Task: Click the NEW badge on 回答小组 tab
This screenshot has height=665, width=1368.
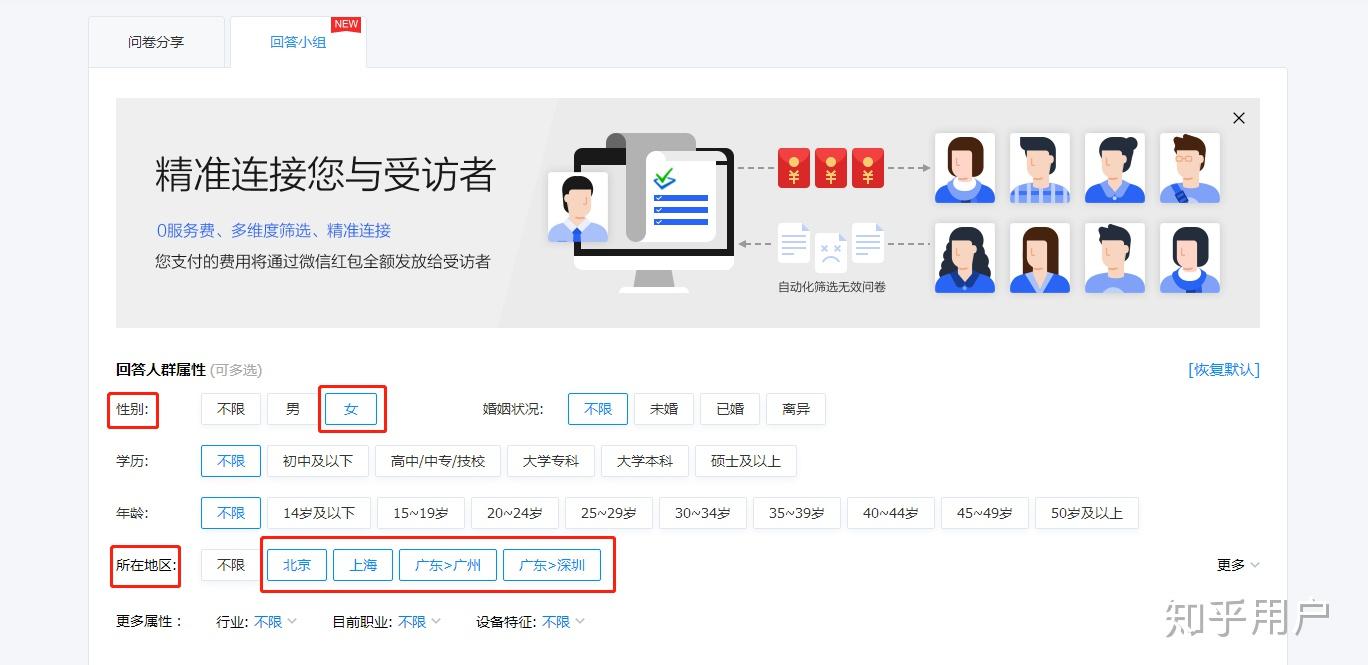Action: pyautogui.click(x=346, y=24)
